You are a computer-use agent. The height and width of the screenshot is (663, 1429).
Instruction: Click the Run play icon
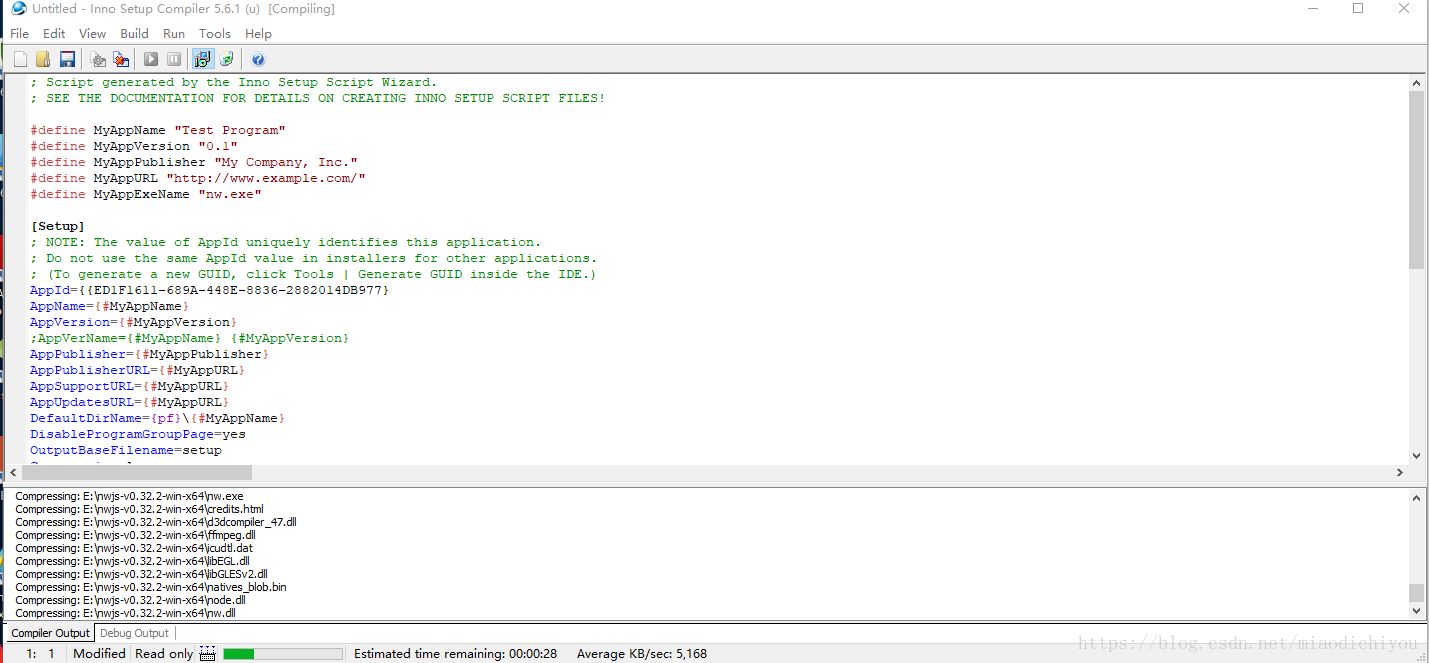[151, 59]
